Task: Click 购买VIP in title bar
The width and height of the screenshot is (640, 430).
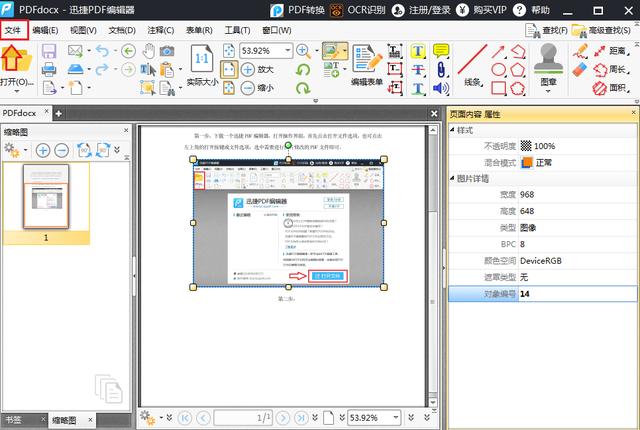Action: [x=481, y=10]
